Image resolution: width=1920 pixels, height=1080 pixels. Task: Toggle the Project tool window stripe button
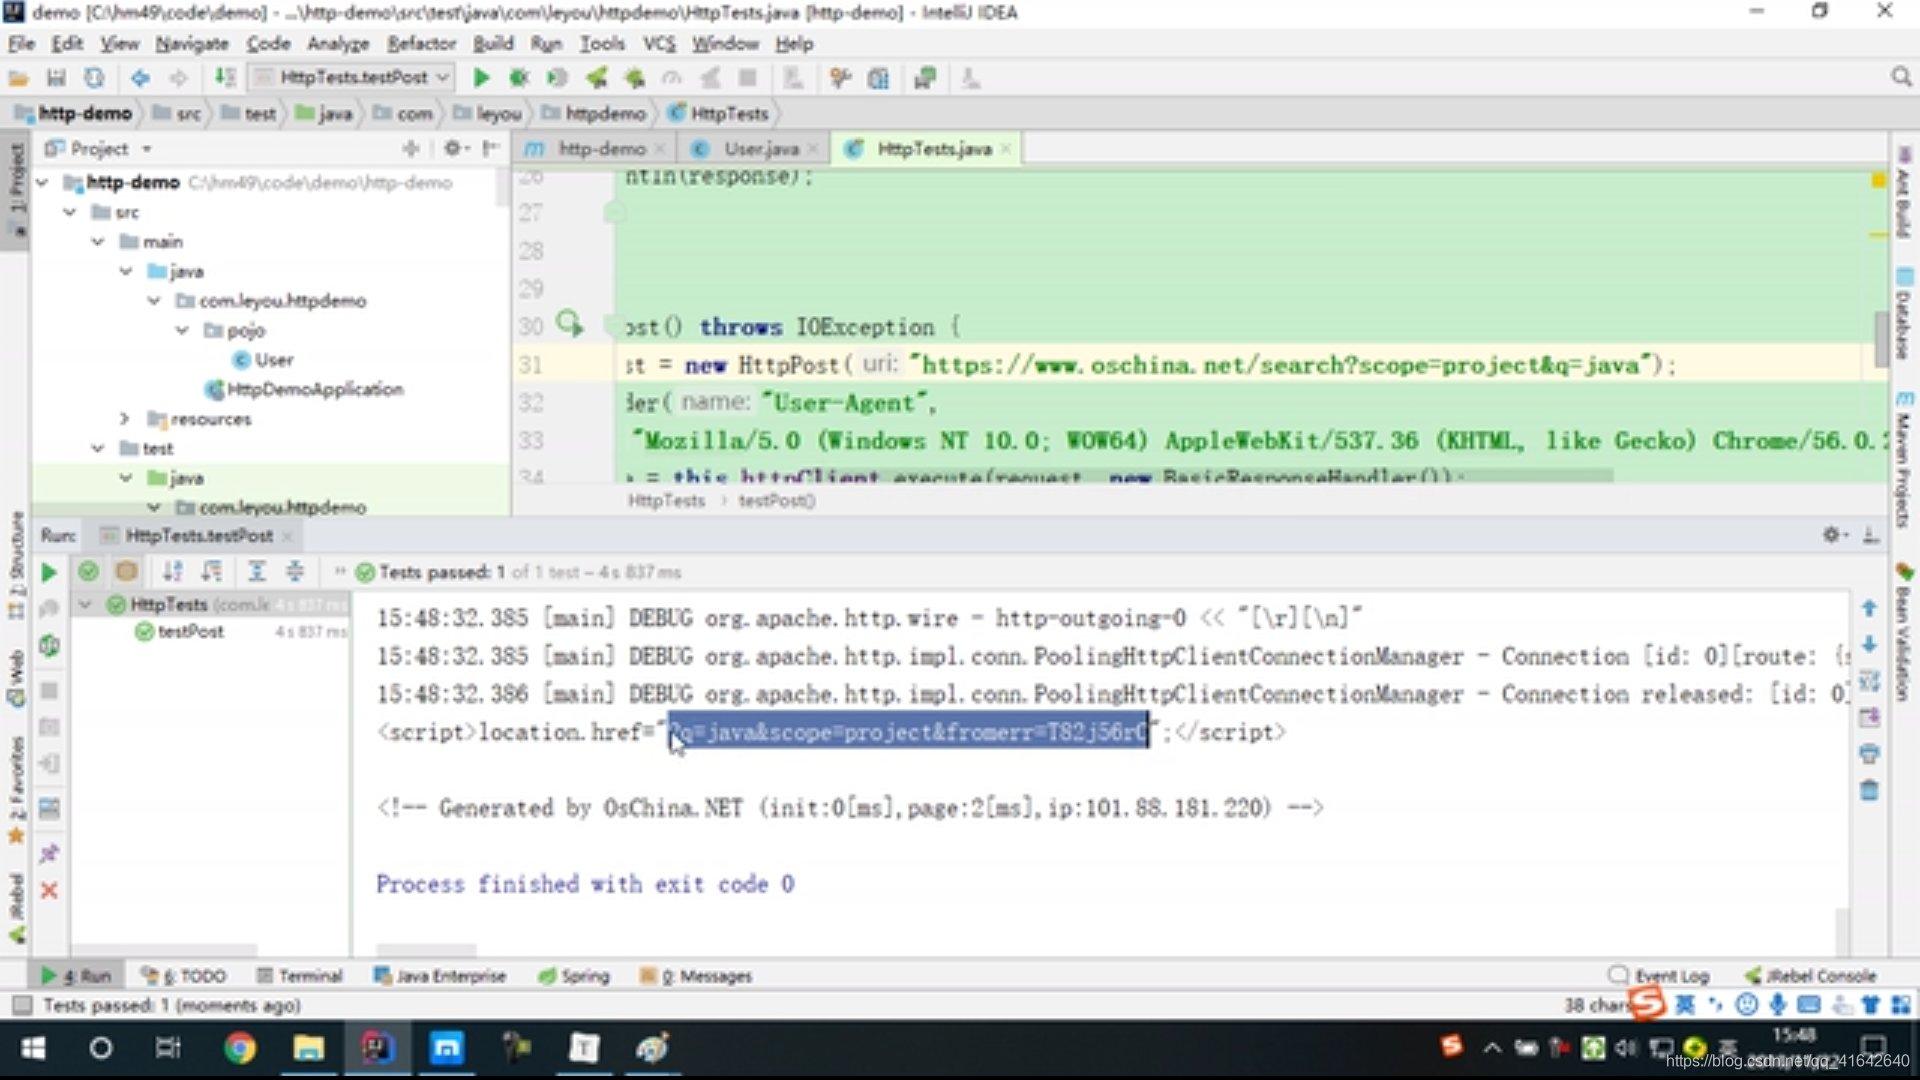[x=16, y=190]
